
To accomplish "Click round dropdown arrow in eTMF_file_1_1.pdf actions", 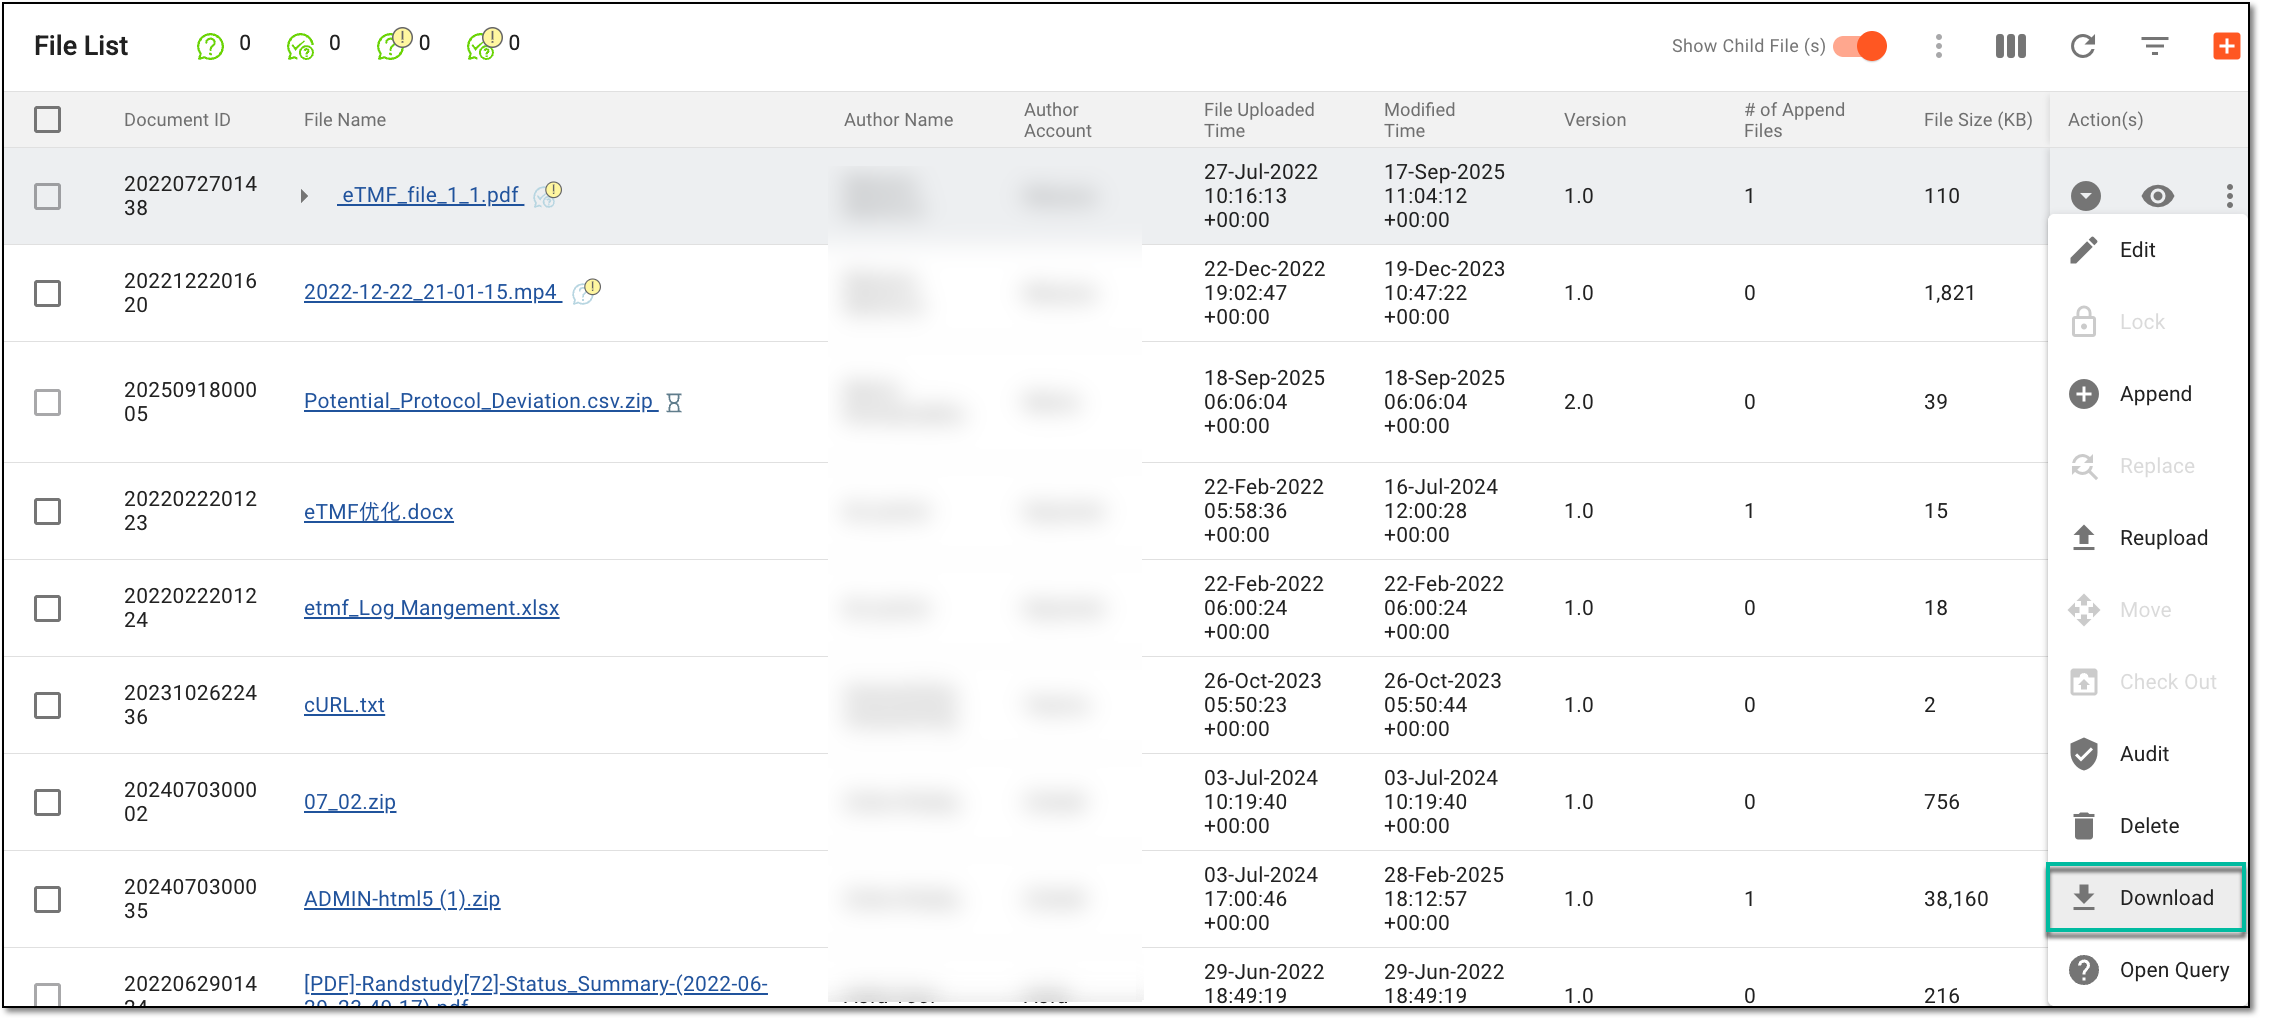I will pos(2085,196).
